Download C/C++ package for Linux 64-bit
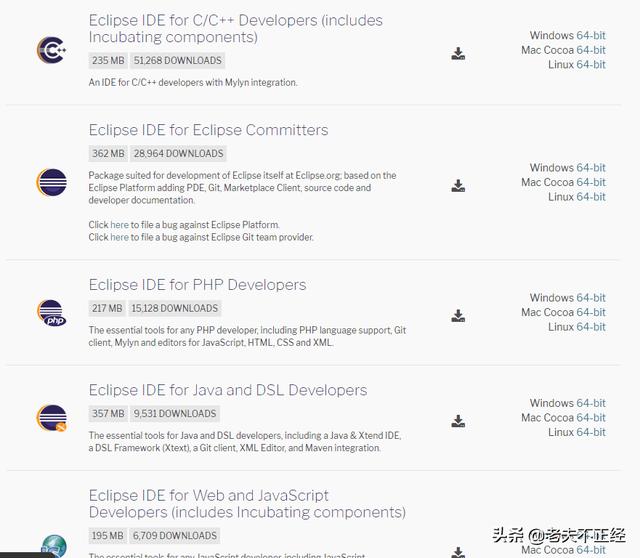This screenshot has height=558, width=640. point(591,64)
